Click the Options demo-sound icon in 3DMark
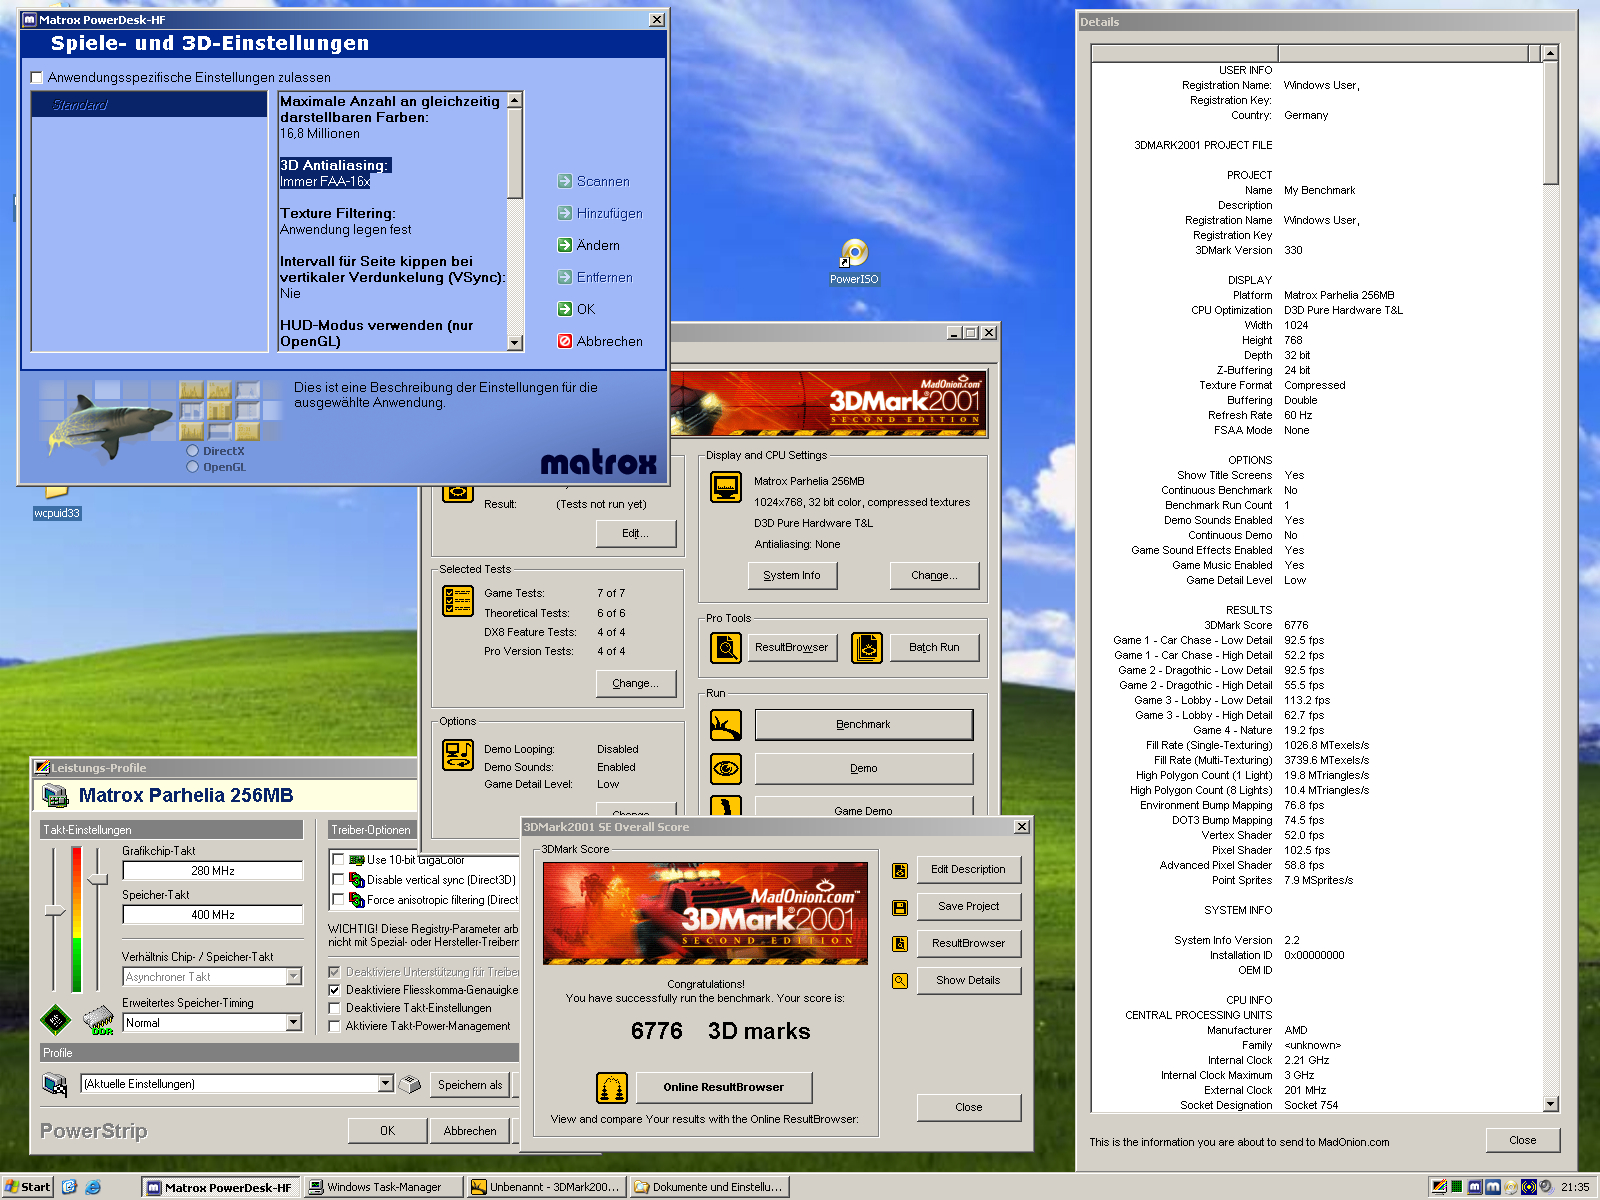This screenshot has width=1600, height=1200. [458, 755]
